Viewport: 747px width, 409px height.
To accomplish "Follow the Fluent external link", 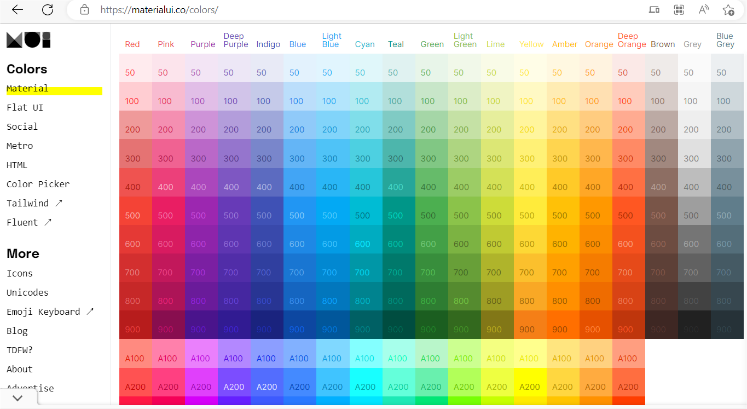I will point(29,222).
